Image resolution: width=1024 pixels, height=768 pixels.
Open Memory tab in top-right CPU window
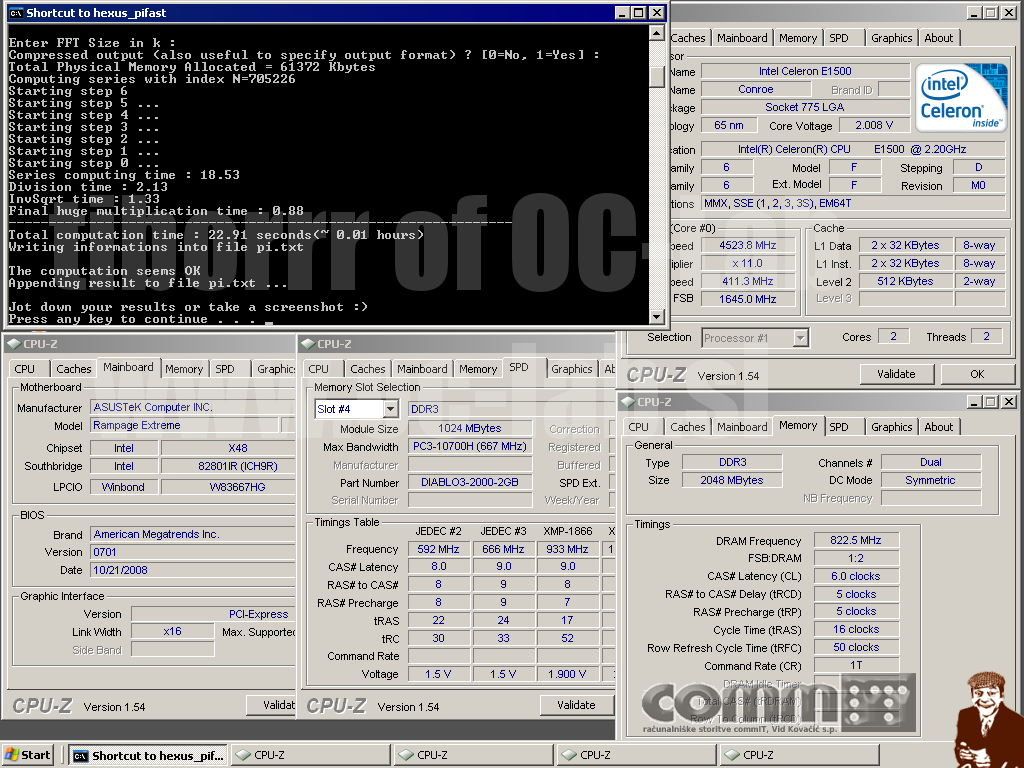[x=797, y=39]
